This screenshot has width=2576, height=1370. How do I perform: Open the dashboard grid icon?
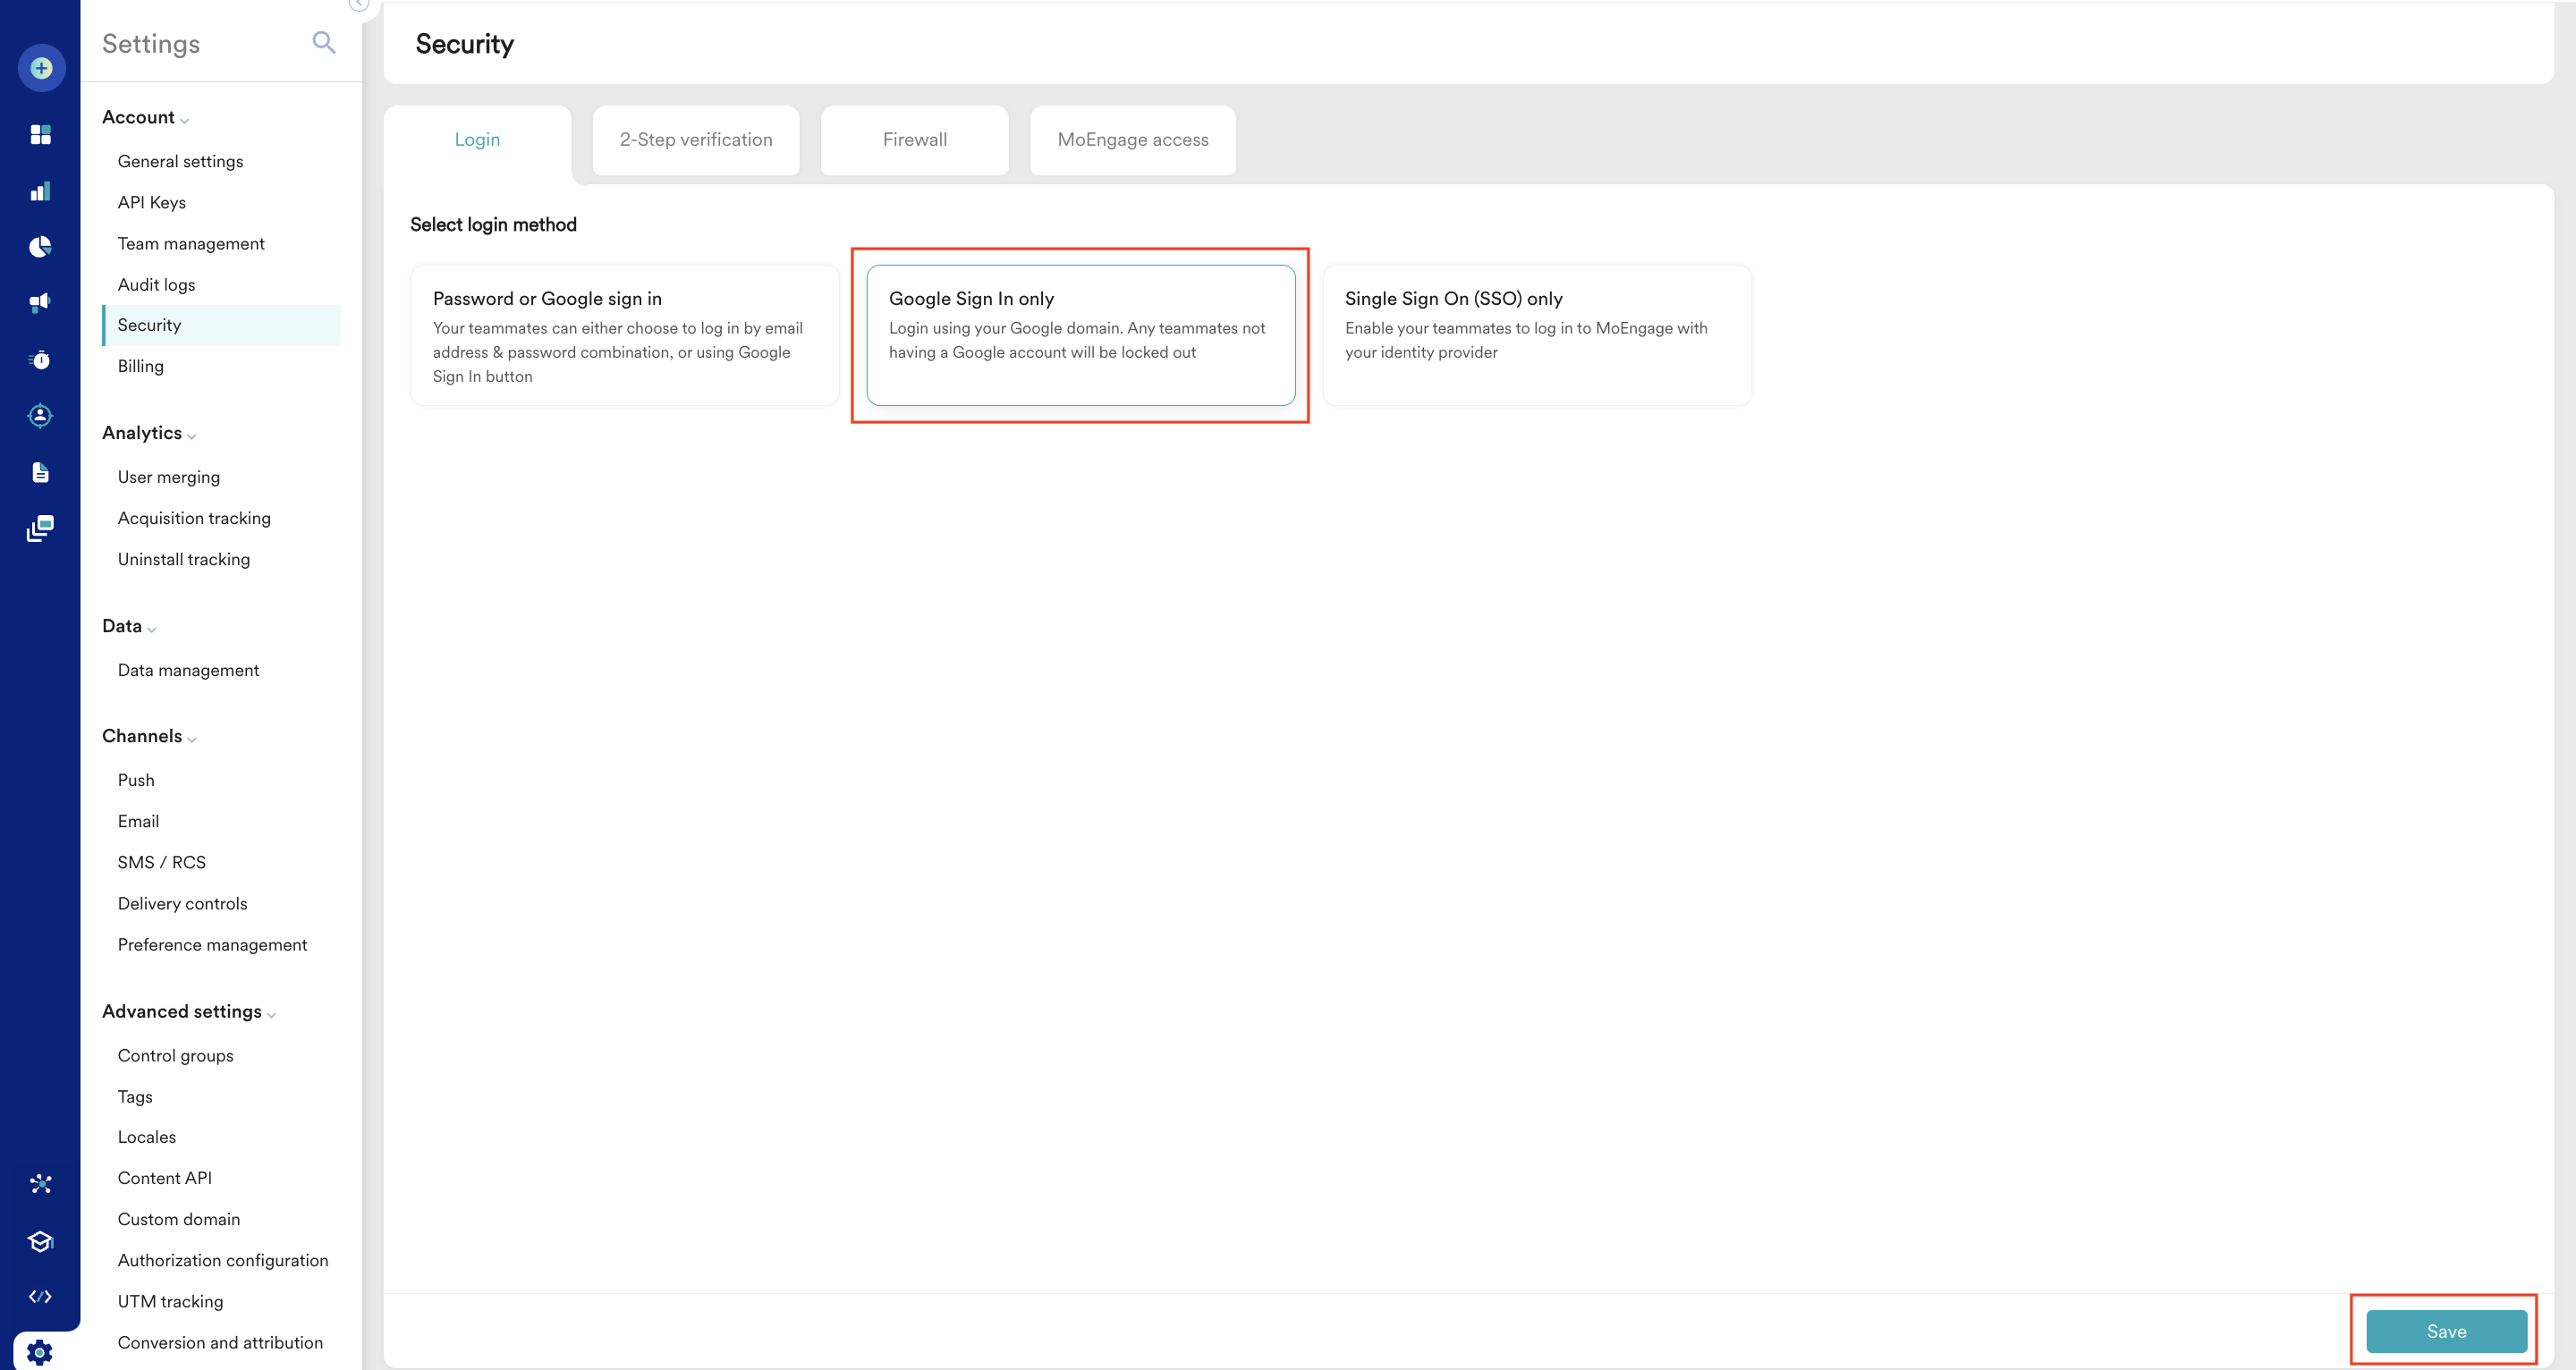coord(40,134)
